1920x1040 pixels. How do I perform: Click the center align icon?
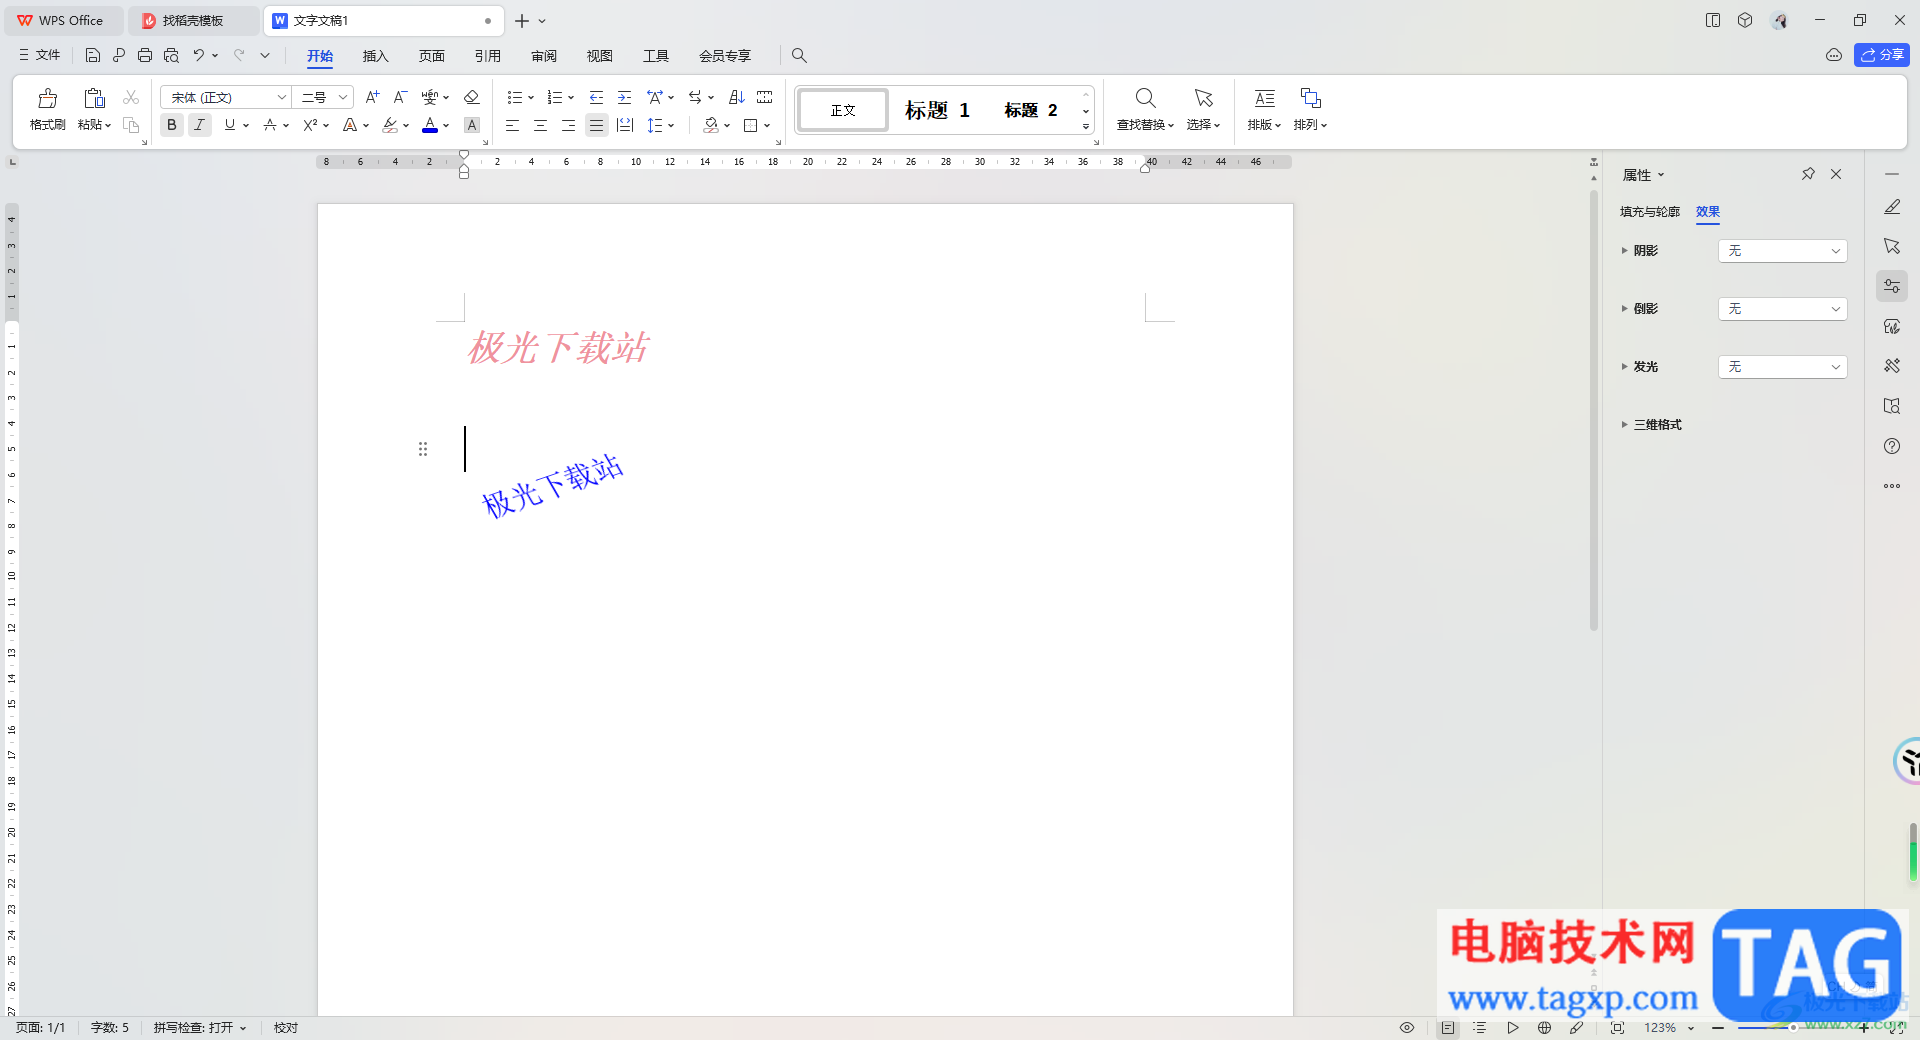click(540, 125)
